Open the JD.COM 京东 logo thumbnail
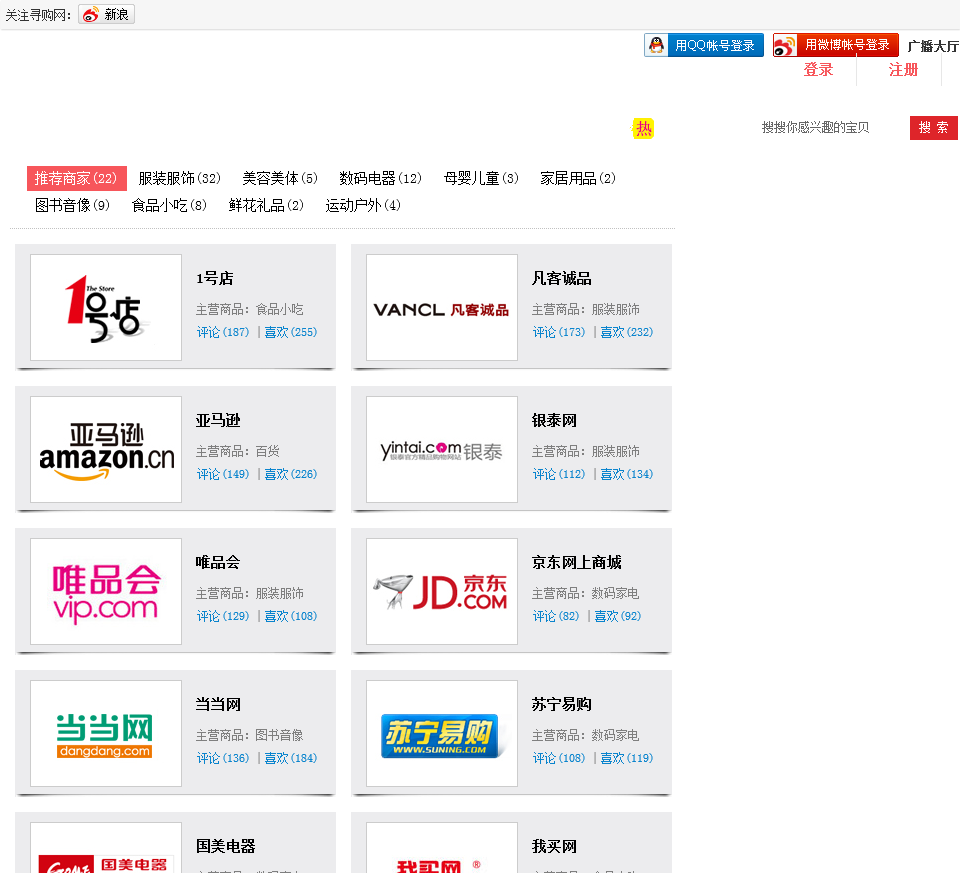960x873 pixels. point(442,591)
